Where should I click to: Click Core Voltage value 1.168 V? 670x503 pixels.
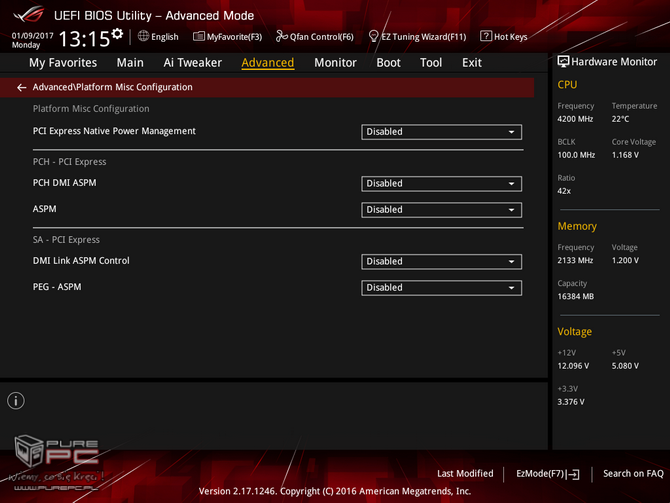coord(625,155)
